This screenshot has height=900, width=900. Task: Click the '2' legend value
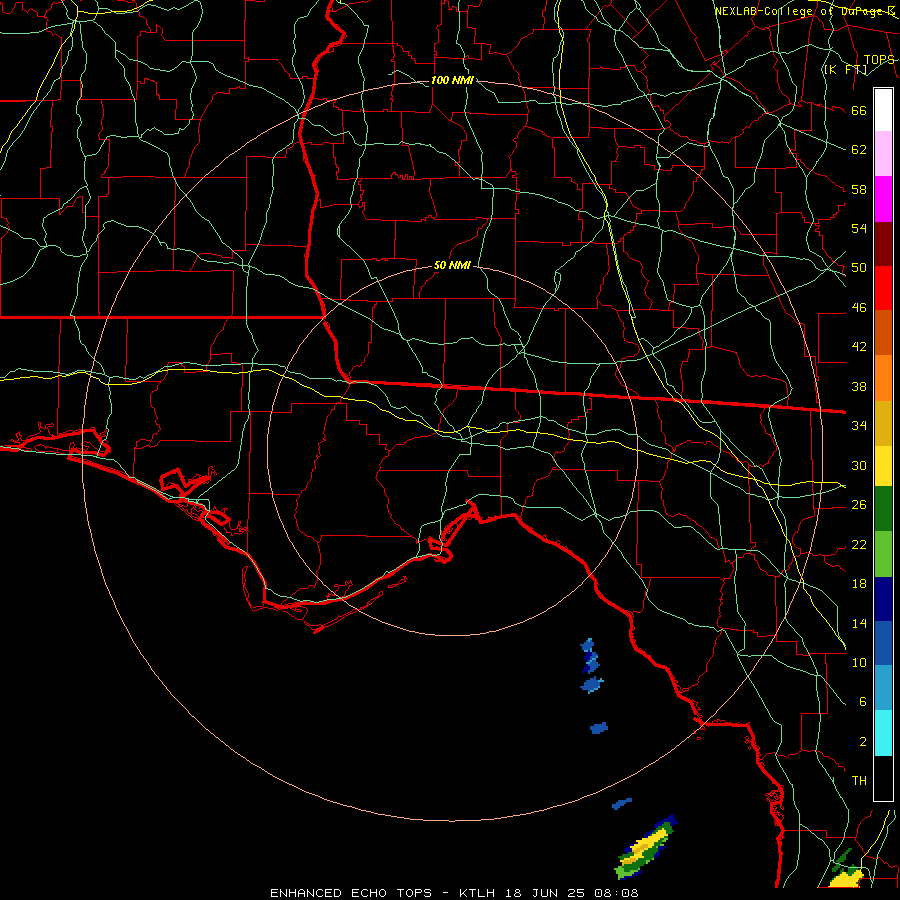pos(862,742)
